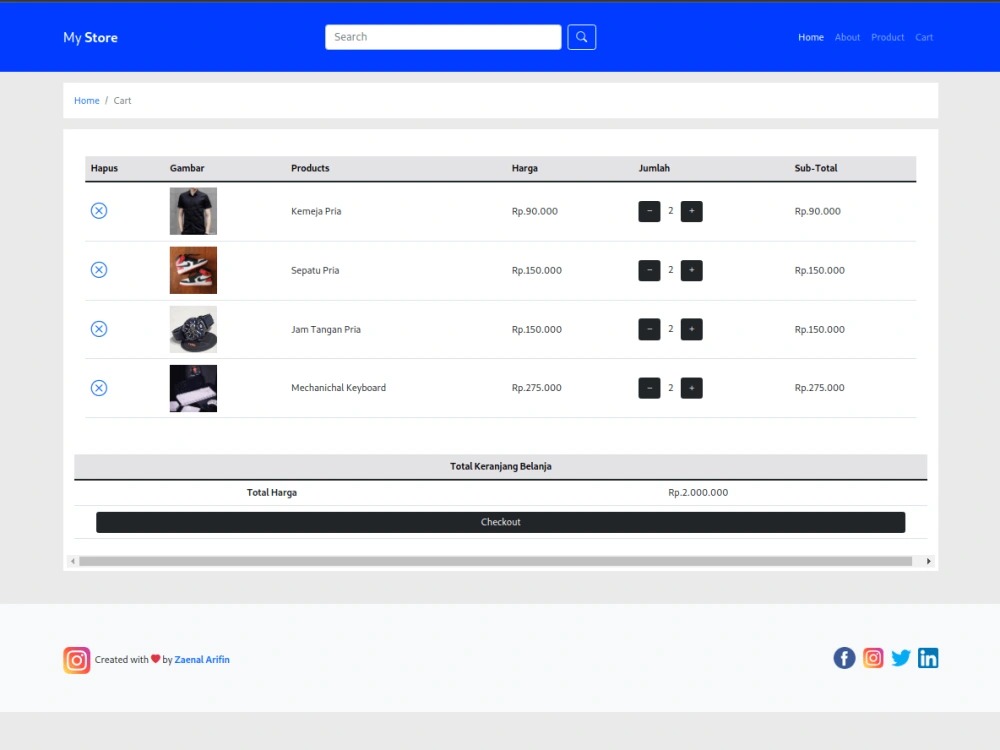Image resolution: width=1000 pixels, height=750 pixels.
Task: Open the About navbar item
Action: pyautogui.click(x=847, y=37)
